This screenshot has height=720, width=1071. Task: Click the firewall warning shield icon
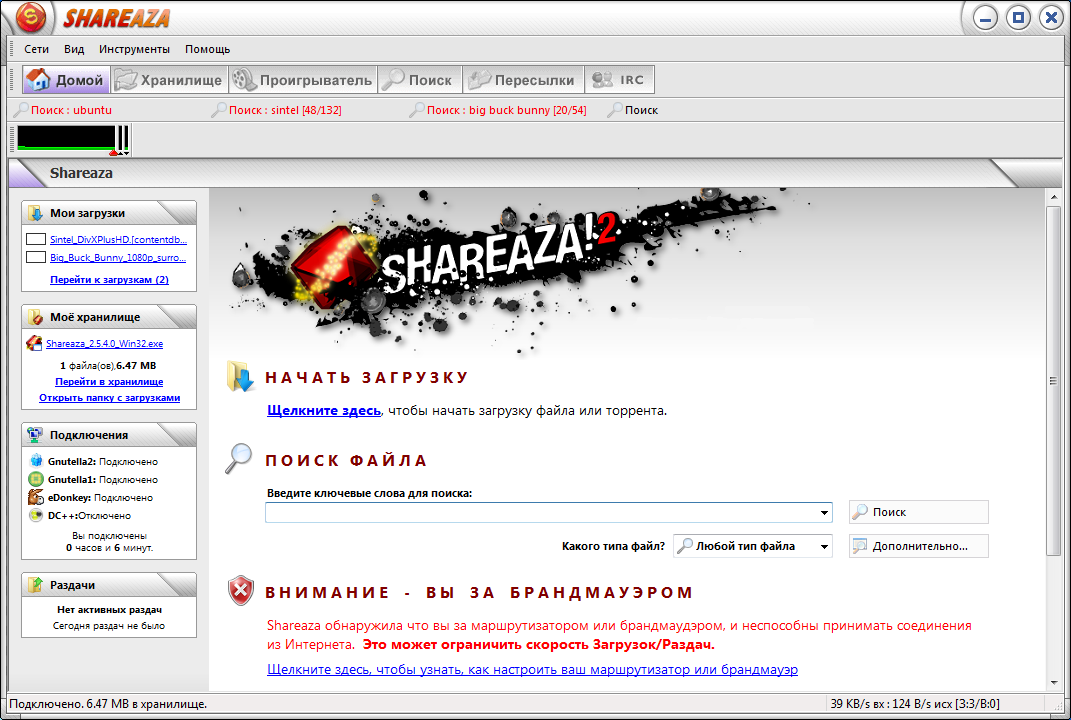[241, 591]
